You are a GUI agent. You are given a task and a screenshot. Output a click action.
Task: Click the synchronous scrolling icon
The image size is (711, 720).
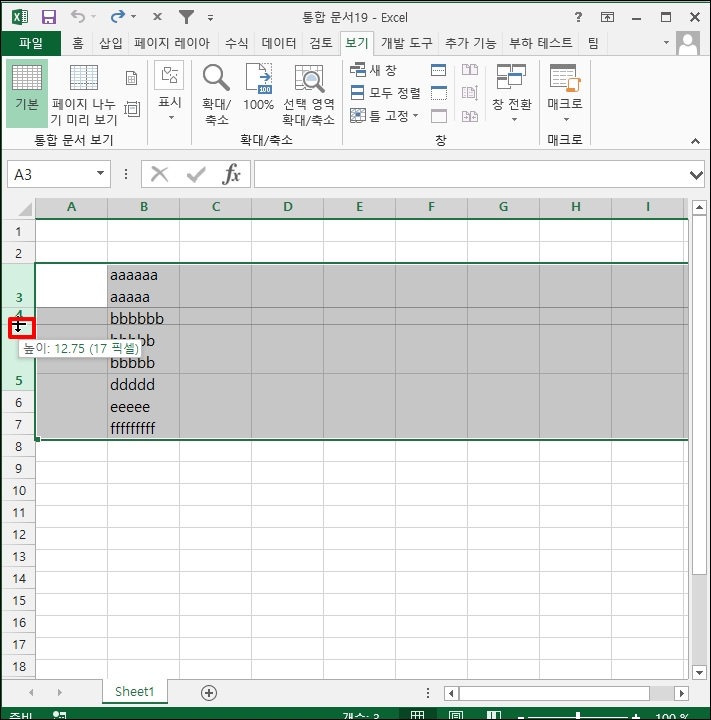click(470, 93)
